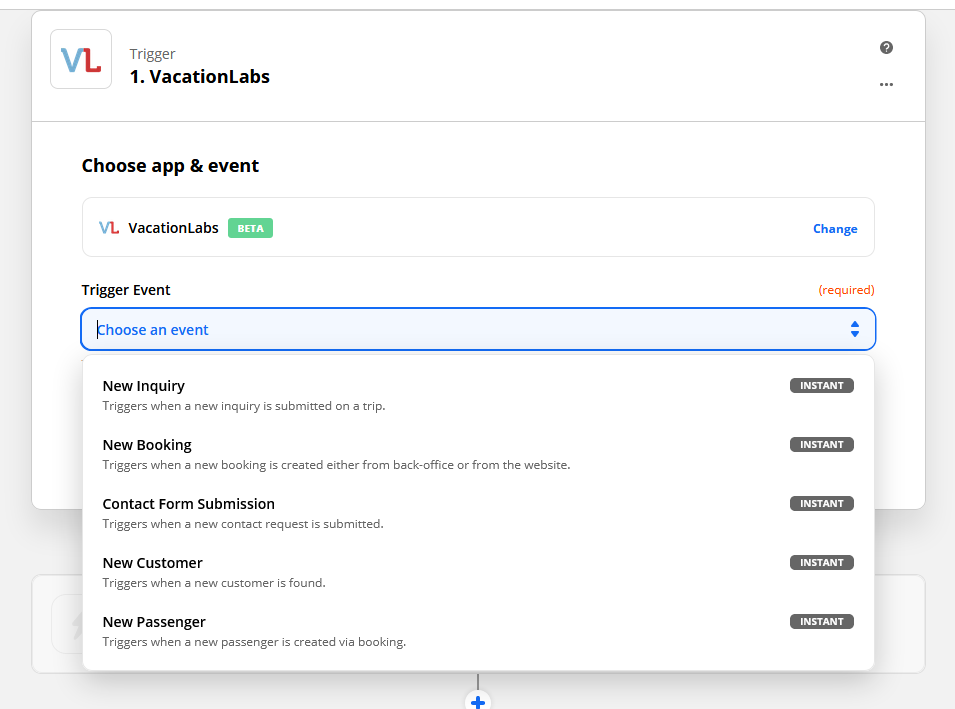This screenshot has height=709, width=955.
Task: Click INSTANT badge for Contact Form Submission
Action: pos(822,504)
